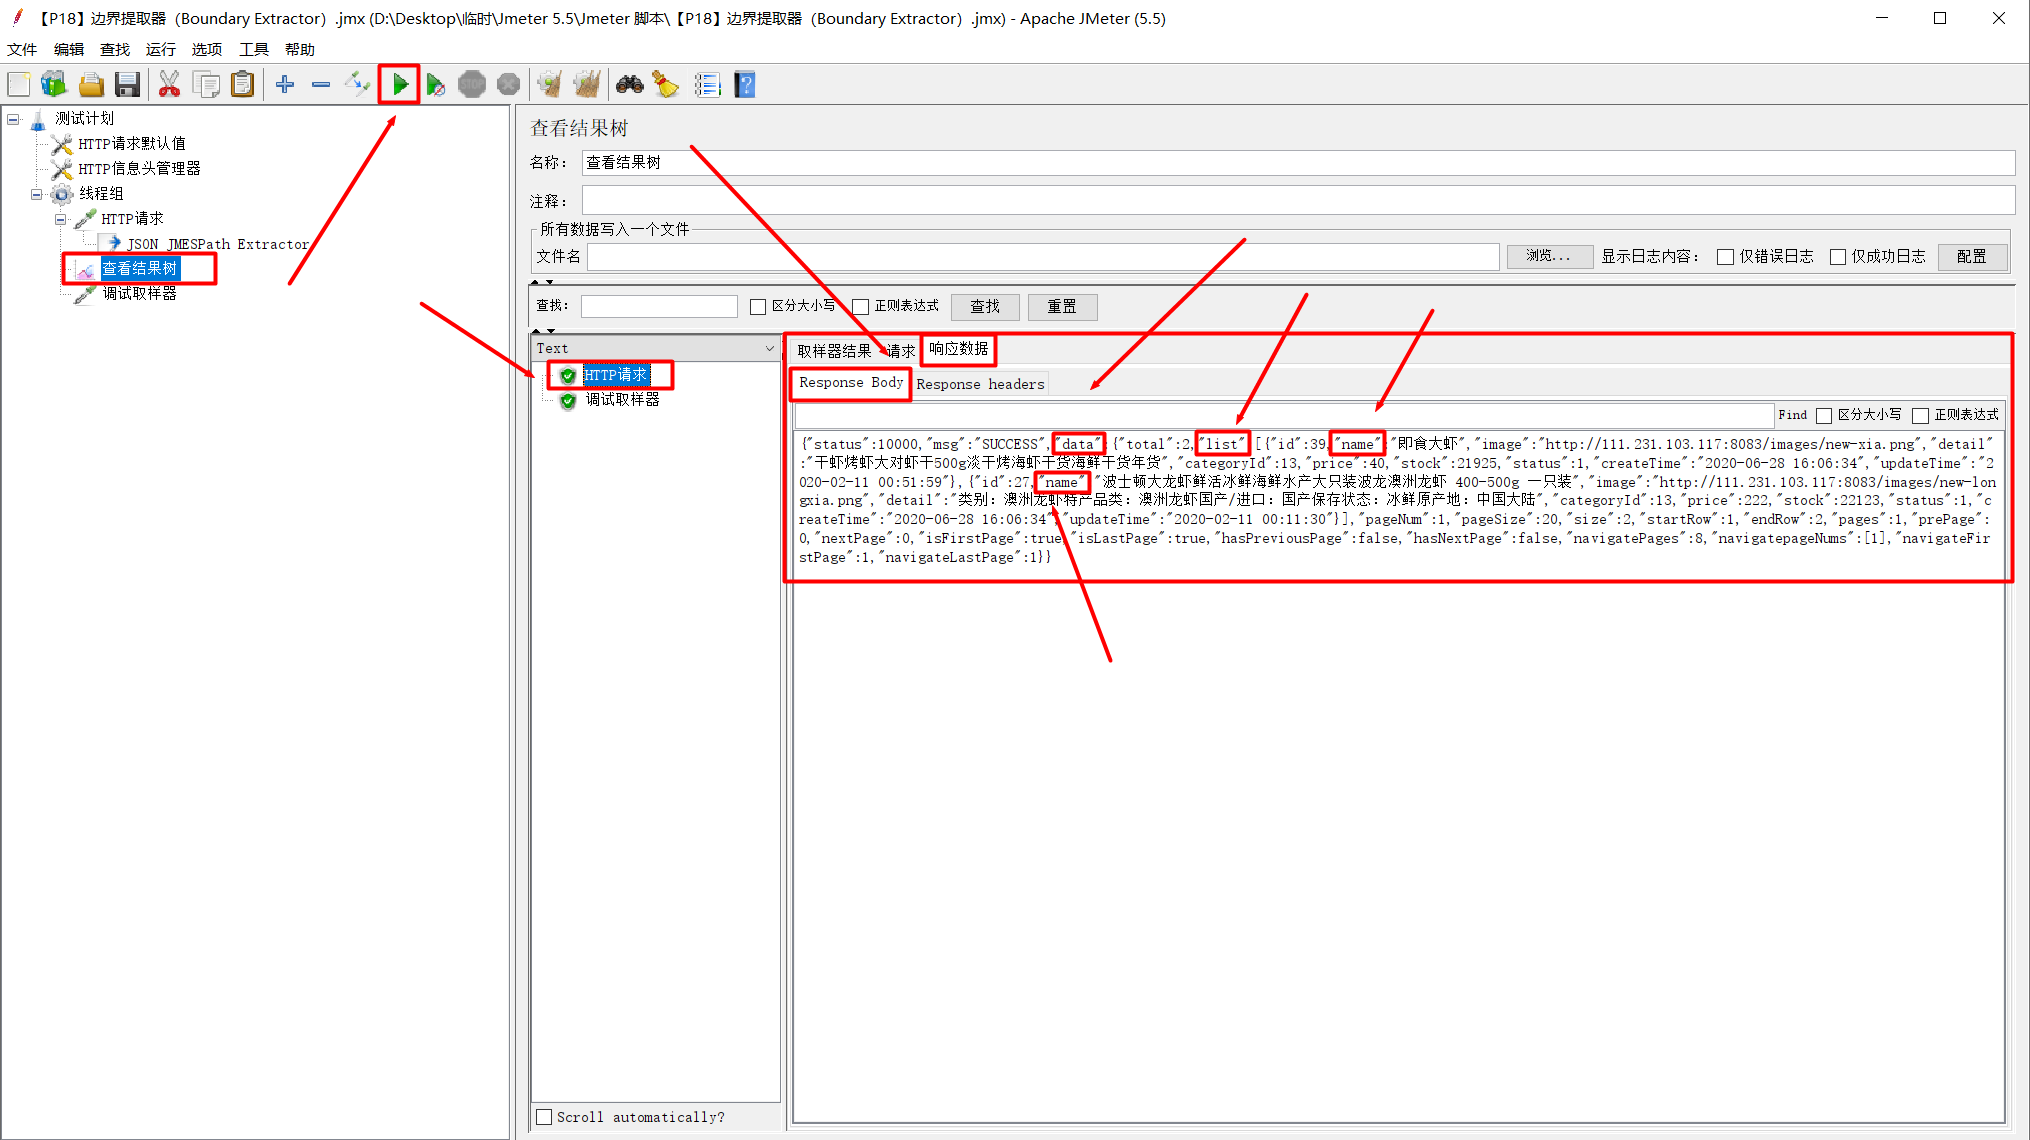Viewport: 2030px width, 1140px height.
Task: Open a test plan file
Action: [x=91, y=85]
